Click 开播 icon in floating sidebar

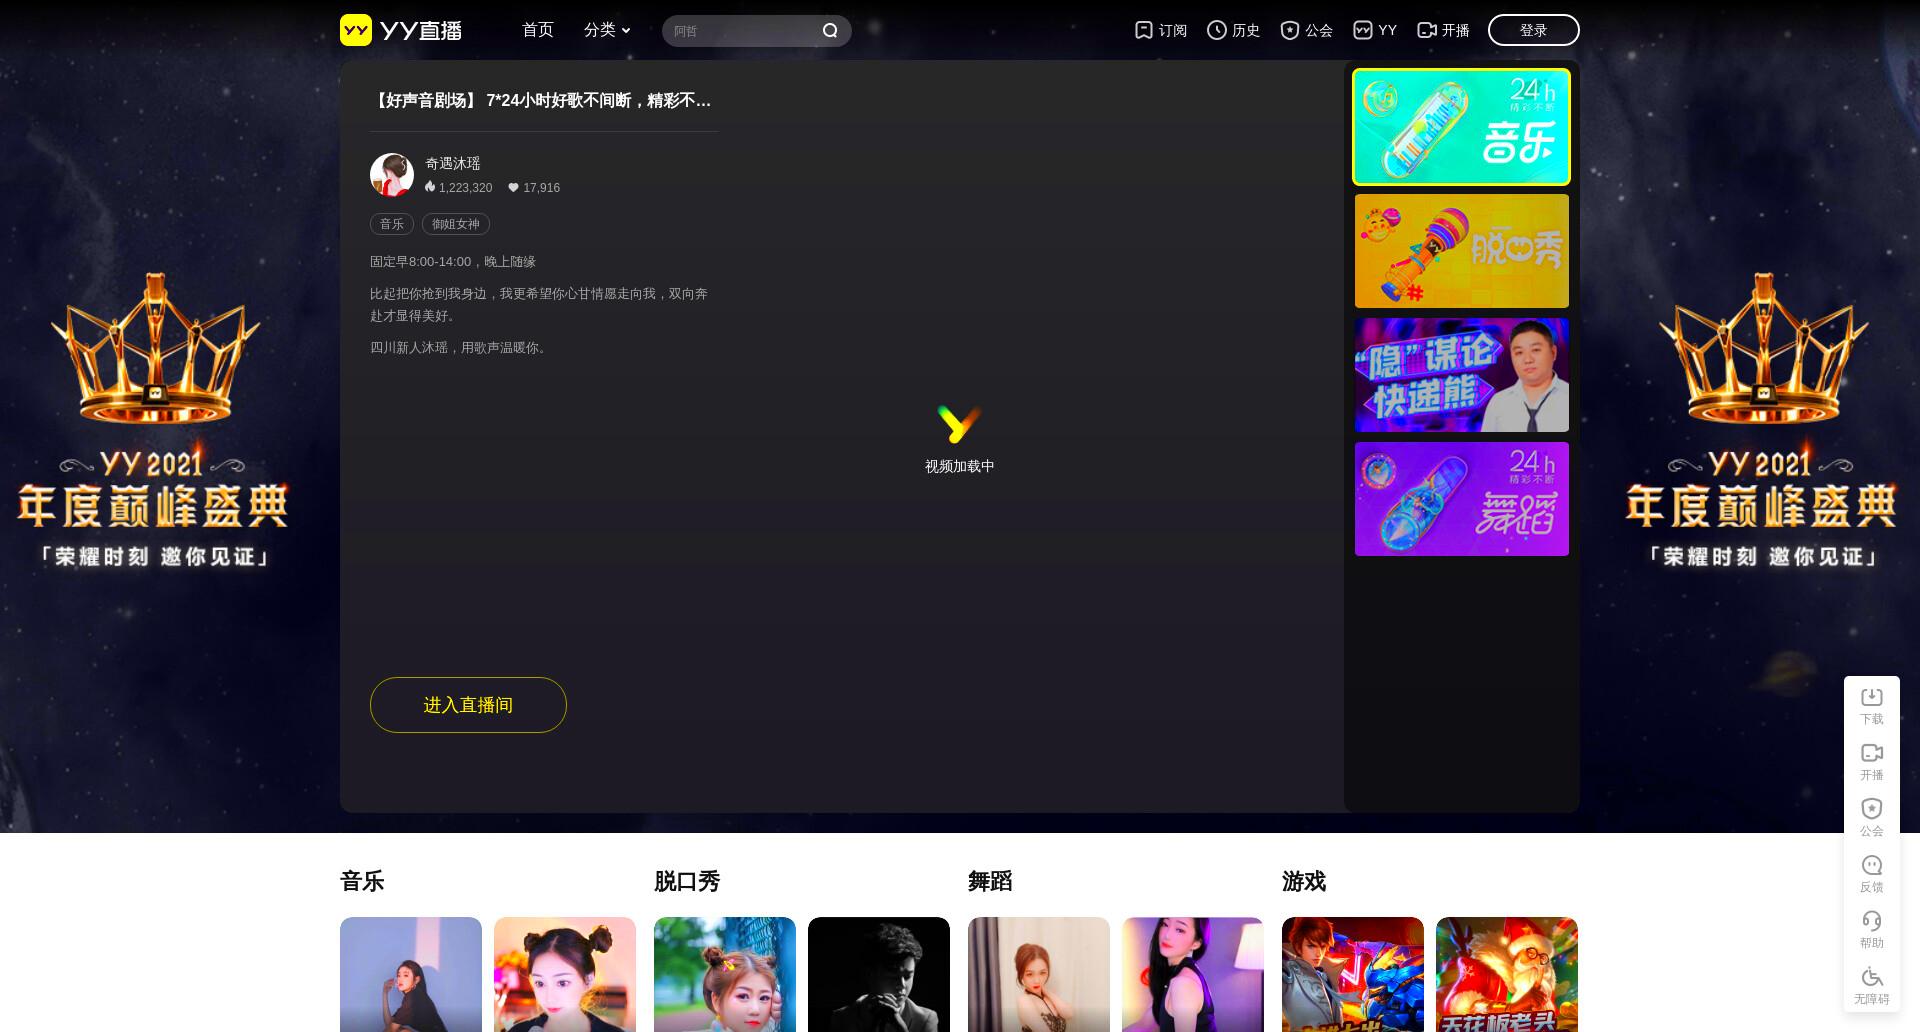(1872, 762)
